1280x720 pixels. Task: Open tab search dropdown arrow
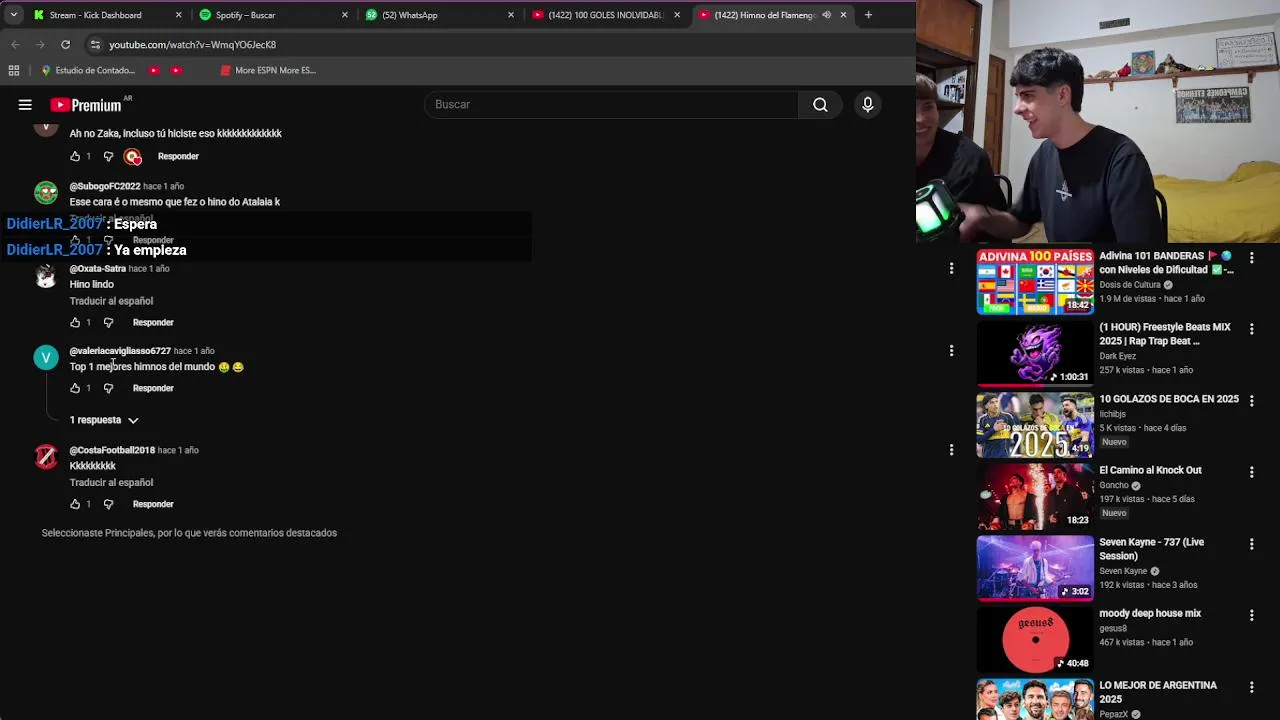13,15
